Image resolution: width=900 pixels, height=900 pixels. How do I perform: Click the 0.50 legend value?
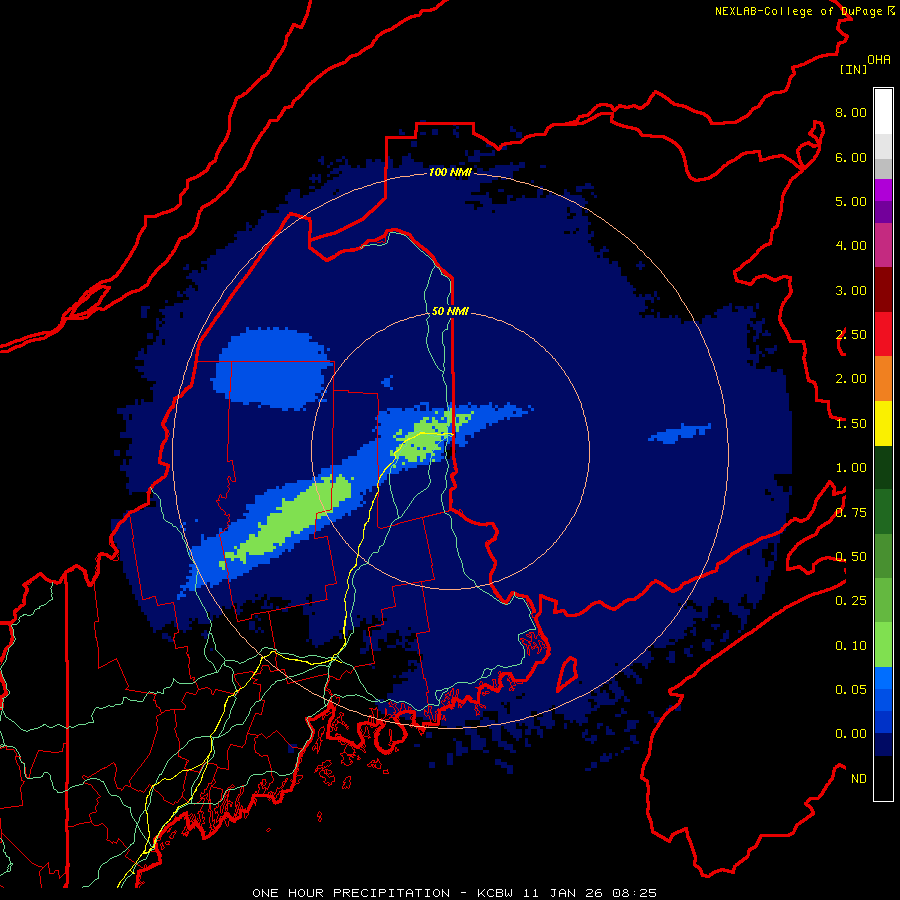pyautogui.click(x=851, y=557)
